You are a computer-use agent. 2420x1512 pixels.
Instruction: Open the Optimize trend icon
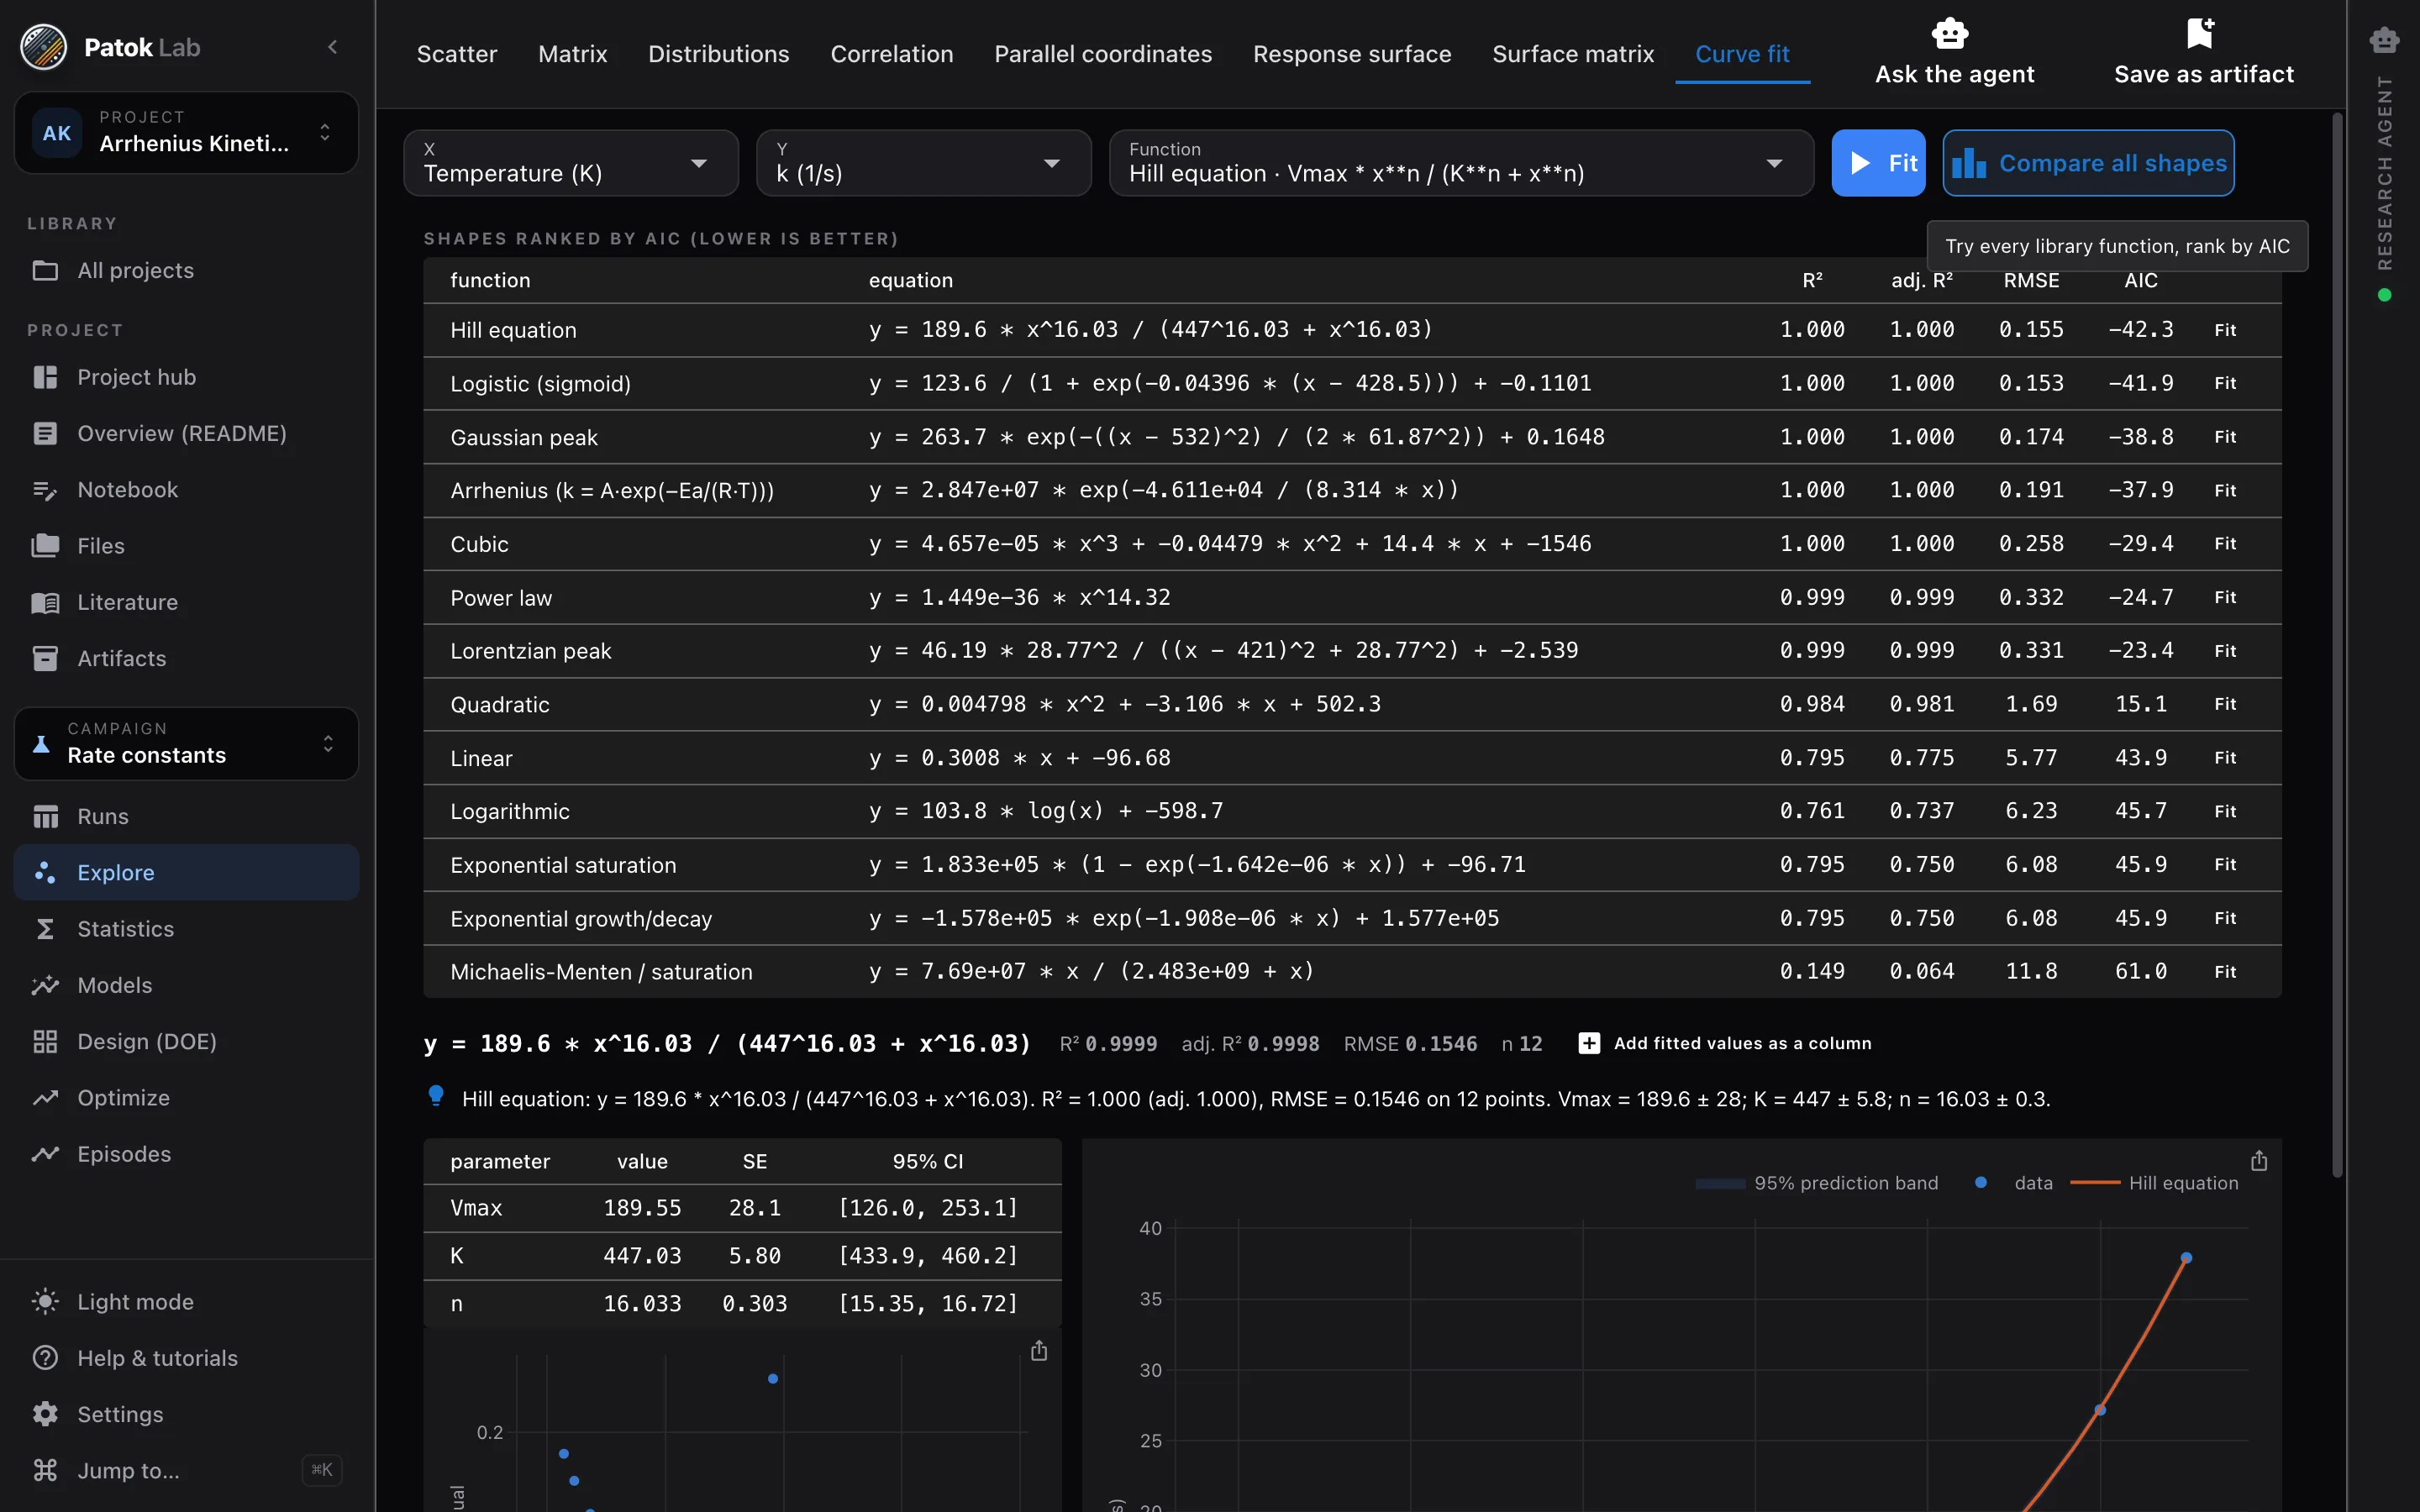[x=45, y=1098]
